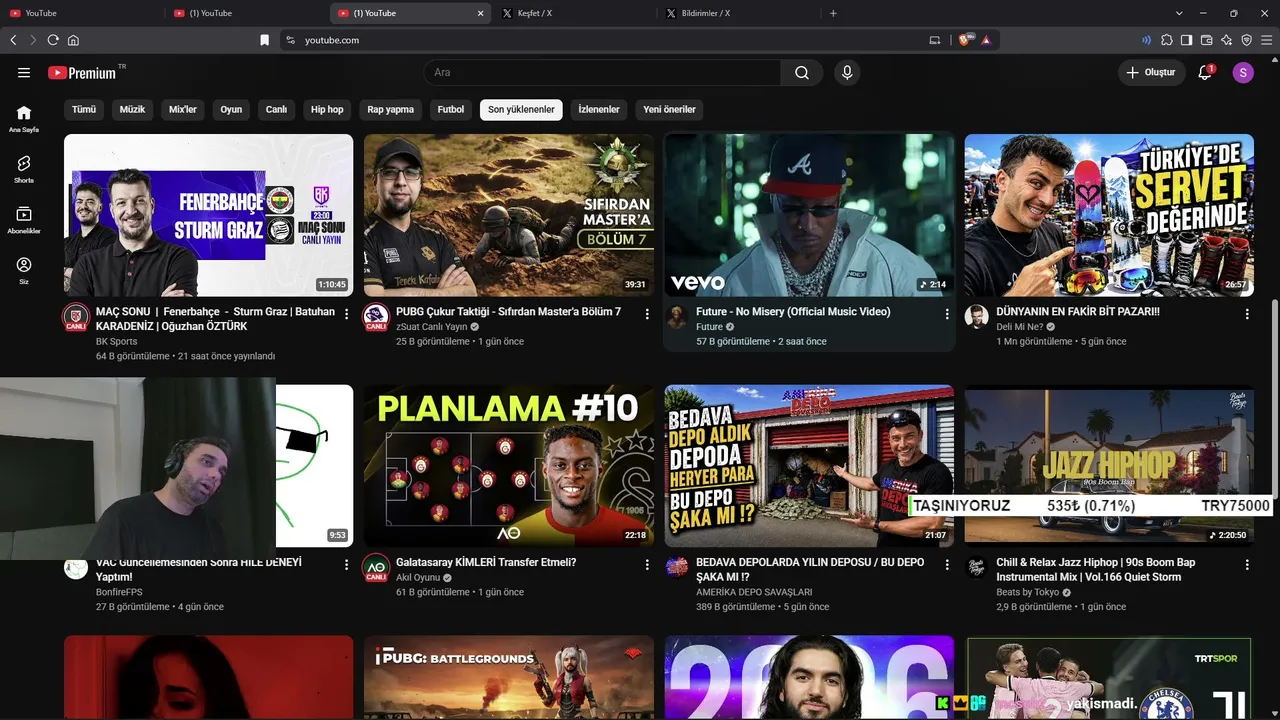Open the Sıfırdan Master'a Bölüm 7 thumbnail
The image size is (1280, 720).
coord(509,215)
